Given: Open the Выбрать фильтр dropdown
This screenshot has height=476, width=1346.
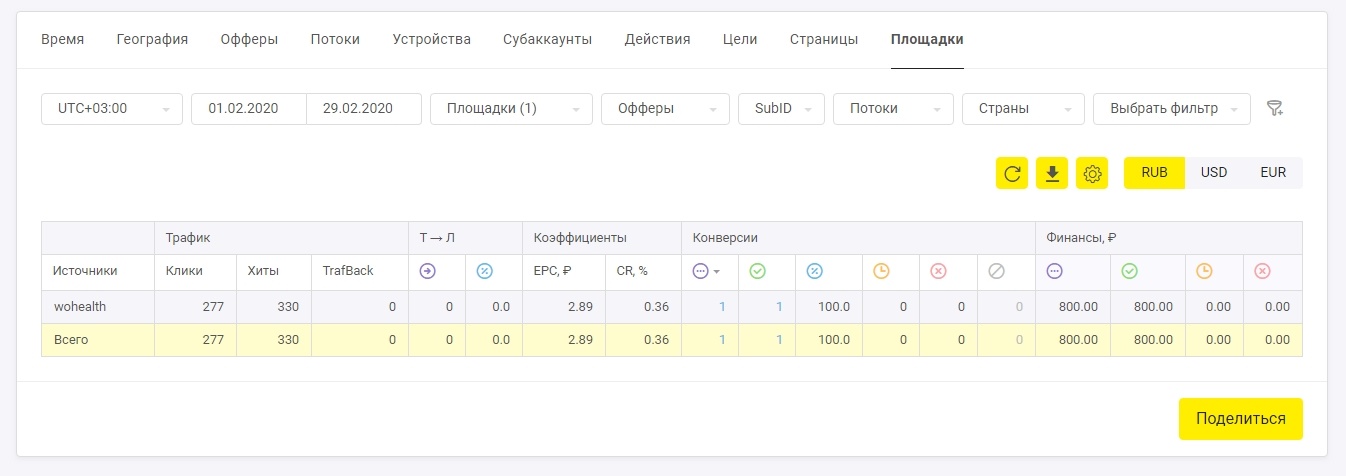Looking at the screenshot, I should point(1172,109).
